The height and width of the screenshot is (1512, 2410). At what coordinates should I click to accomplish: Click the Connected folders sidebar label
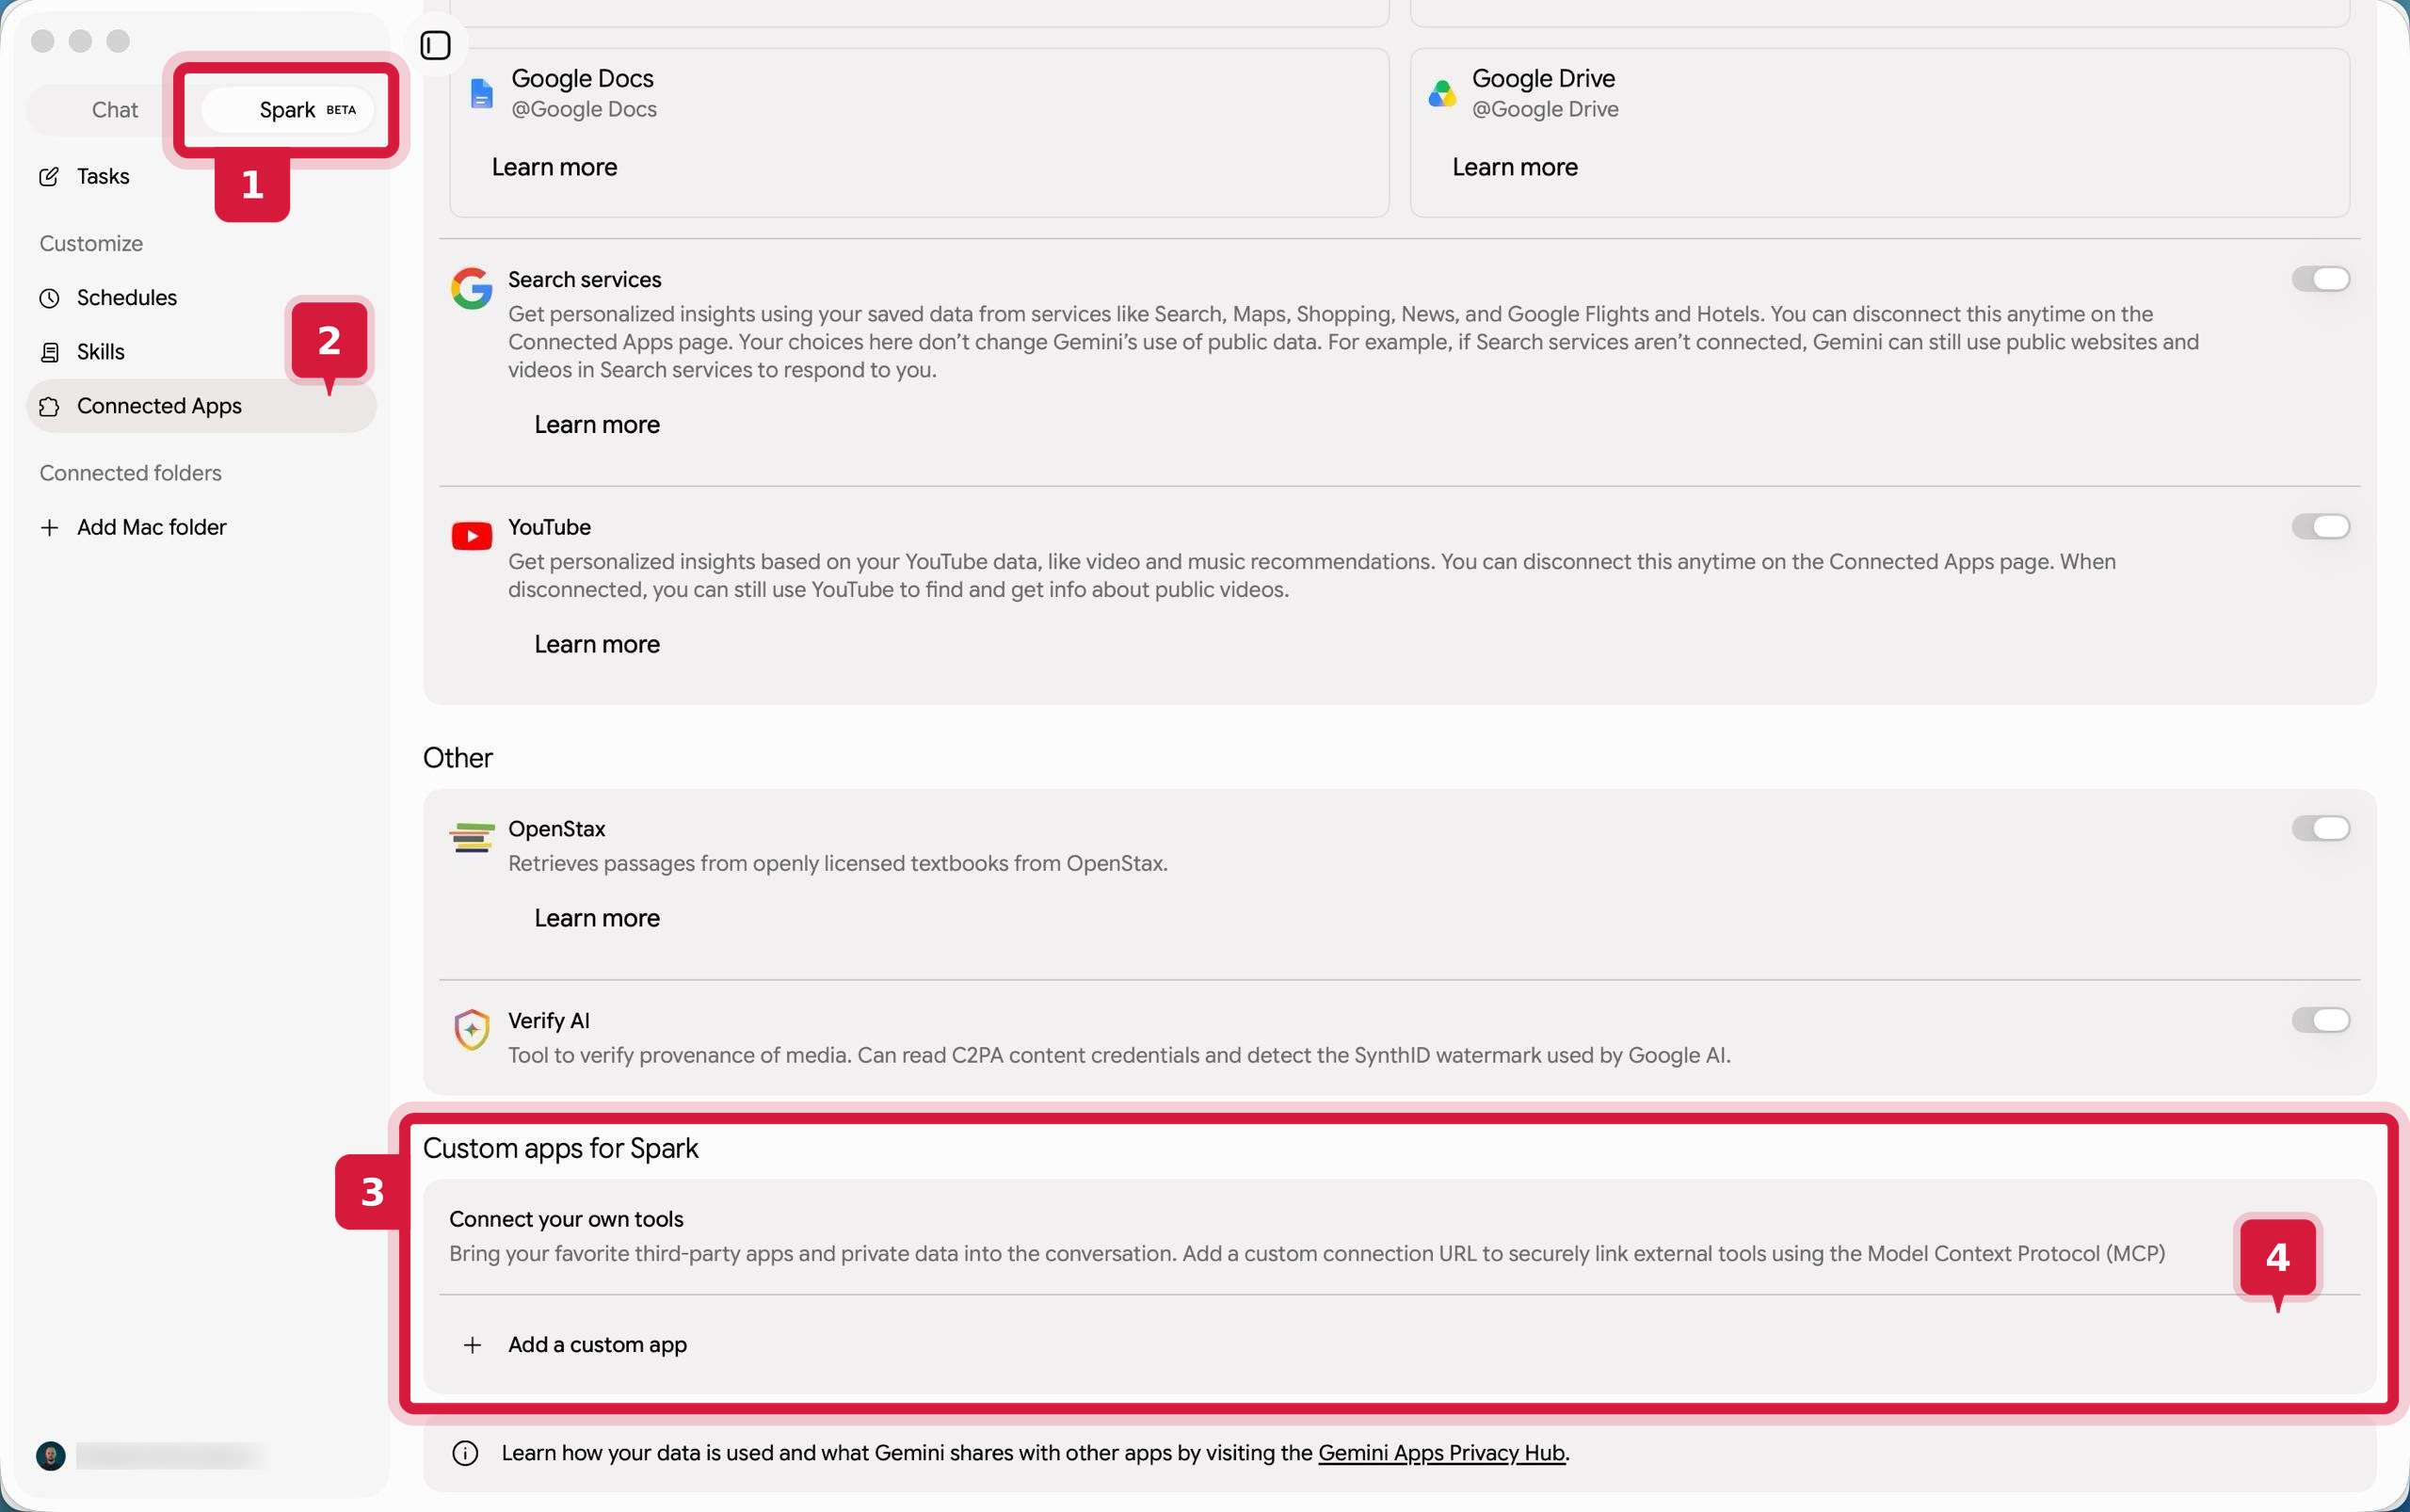[130, 473]
